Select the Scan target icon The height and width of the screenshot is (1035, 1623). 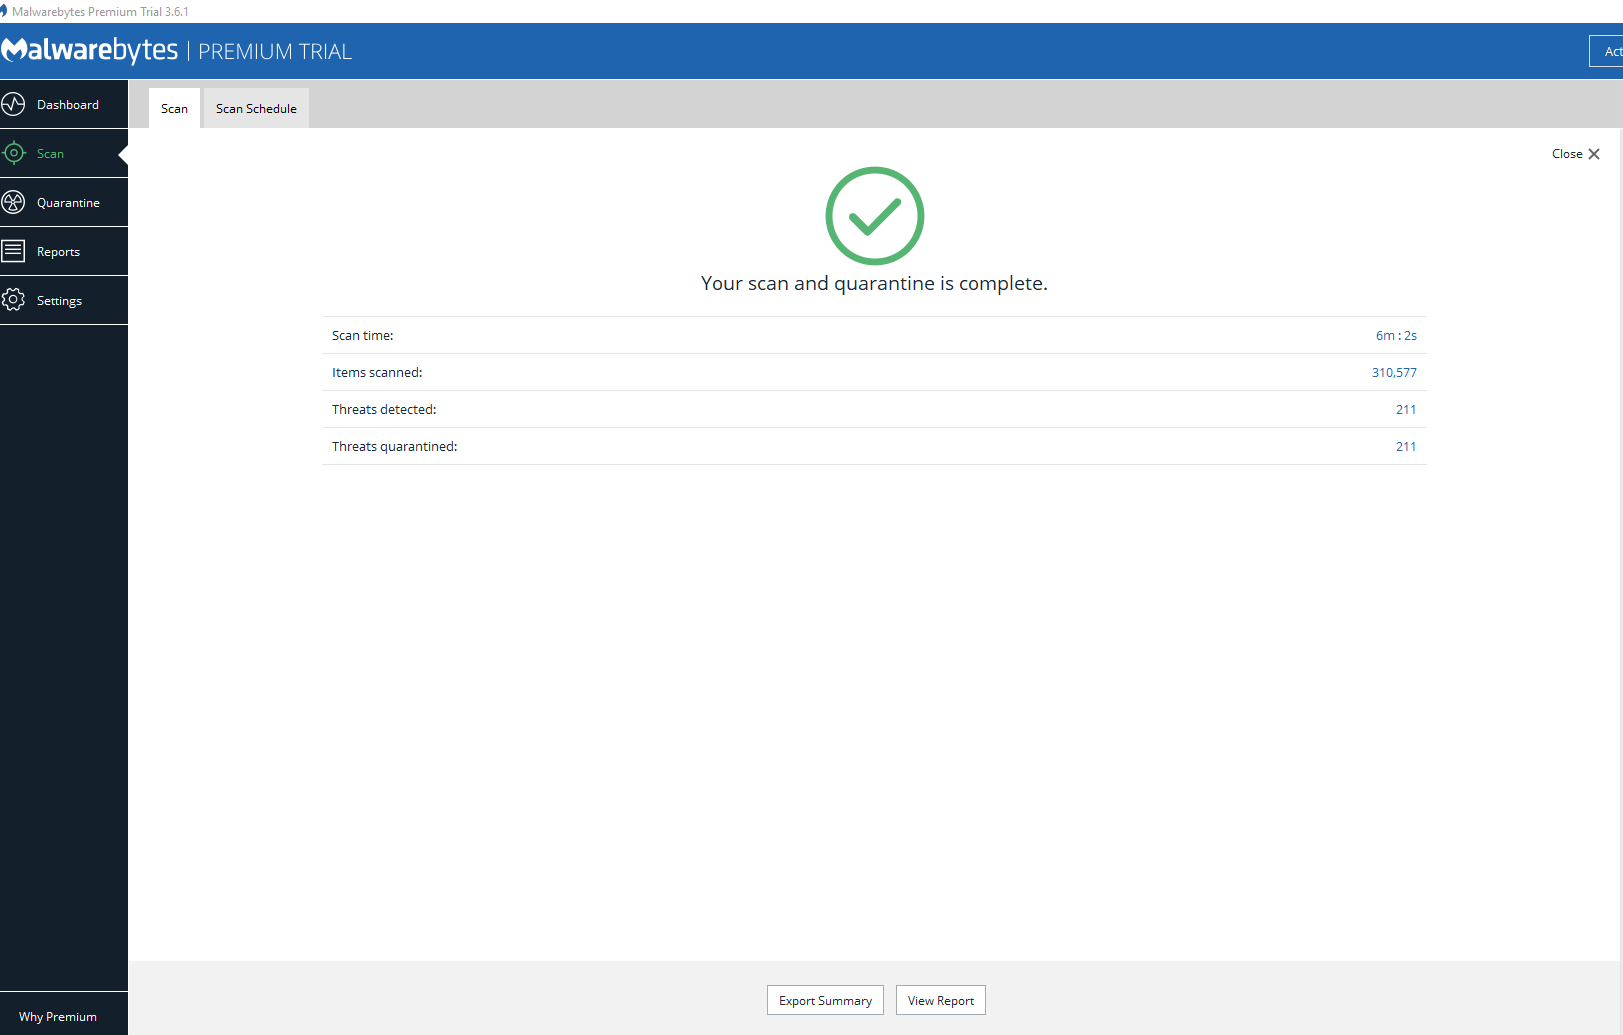point(13,153)
